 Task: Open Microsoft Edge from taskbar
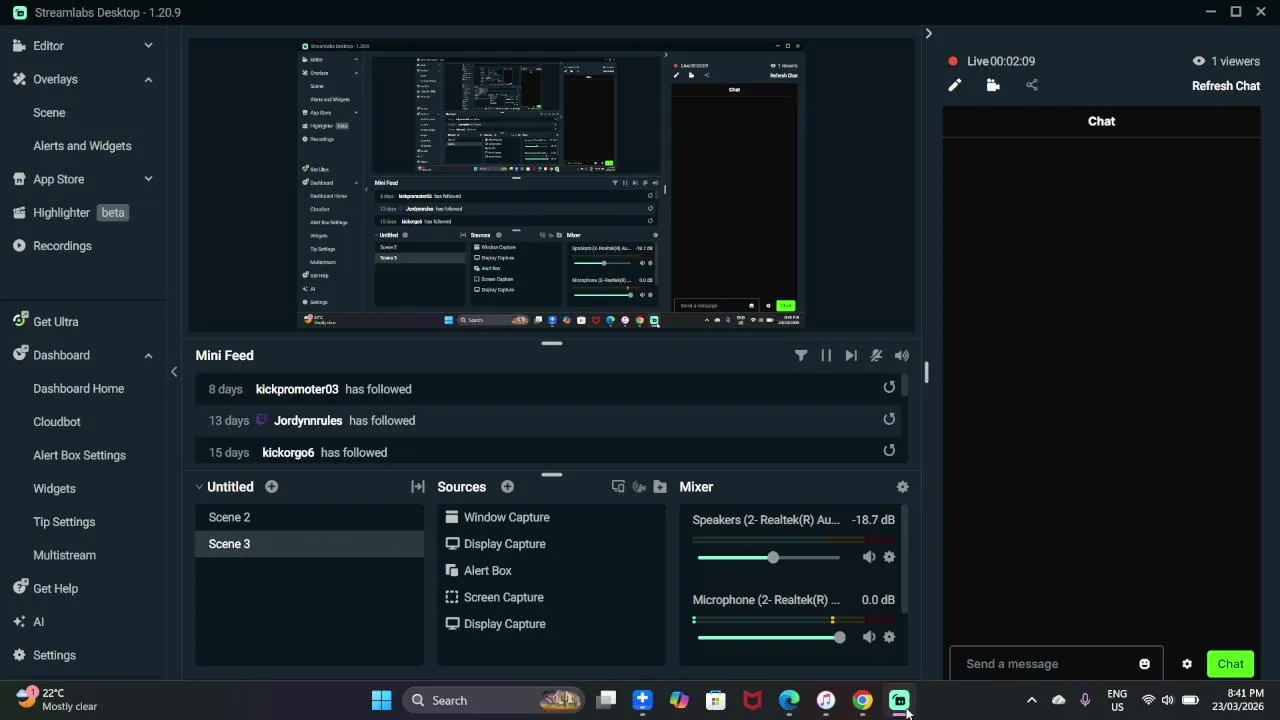click(789, 700)
